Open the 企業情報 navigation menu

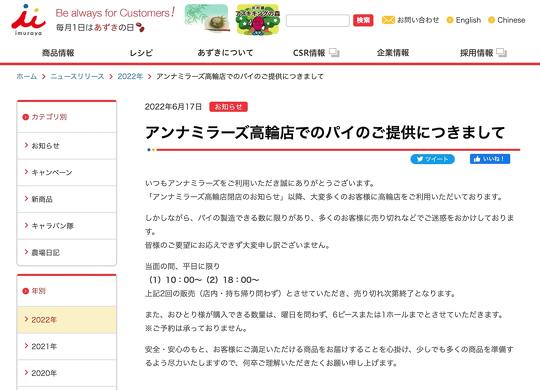tap(393, 53)
